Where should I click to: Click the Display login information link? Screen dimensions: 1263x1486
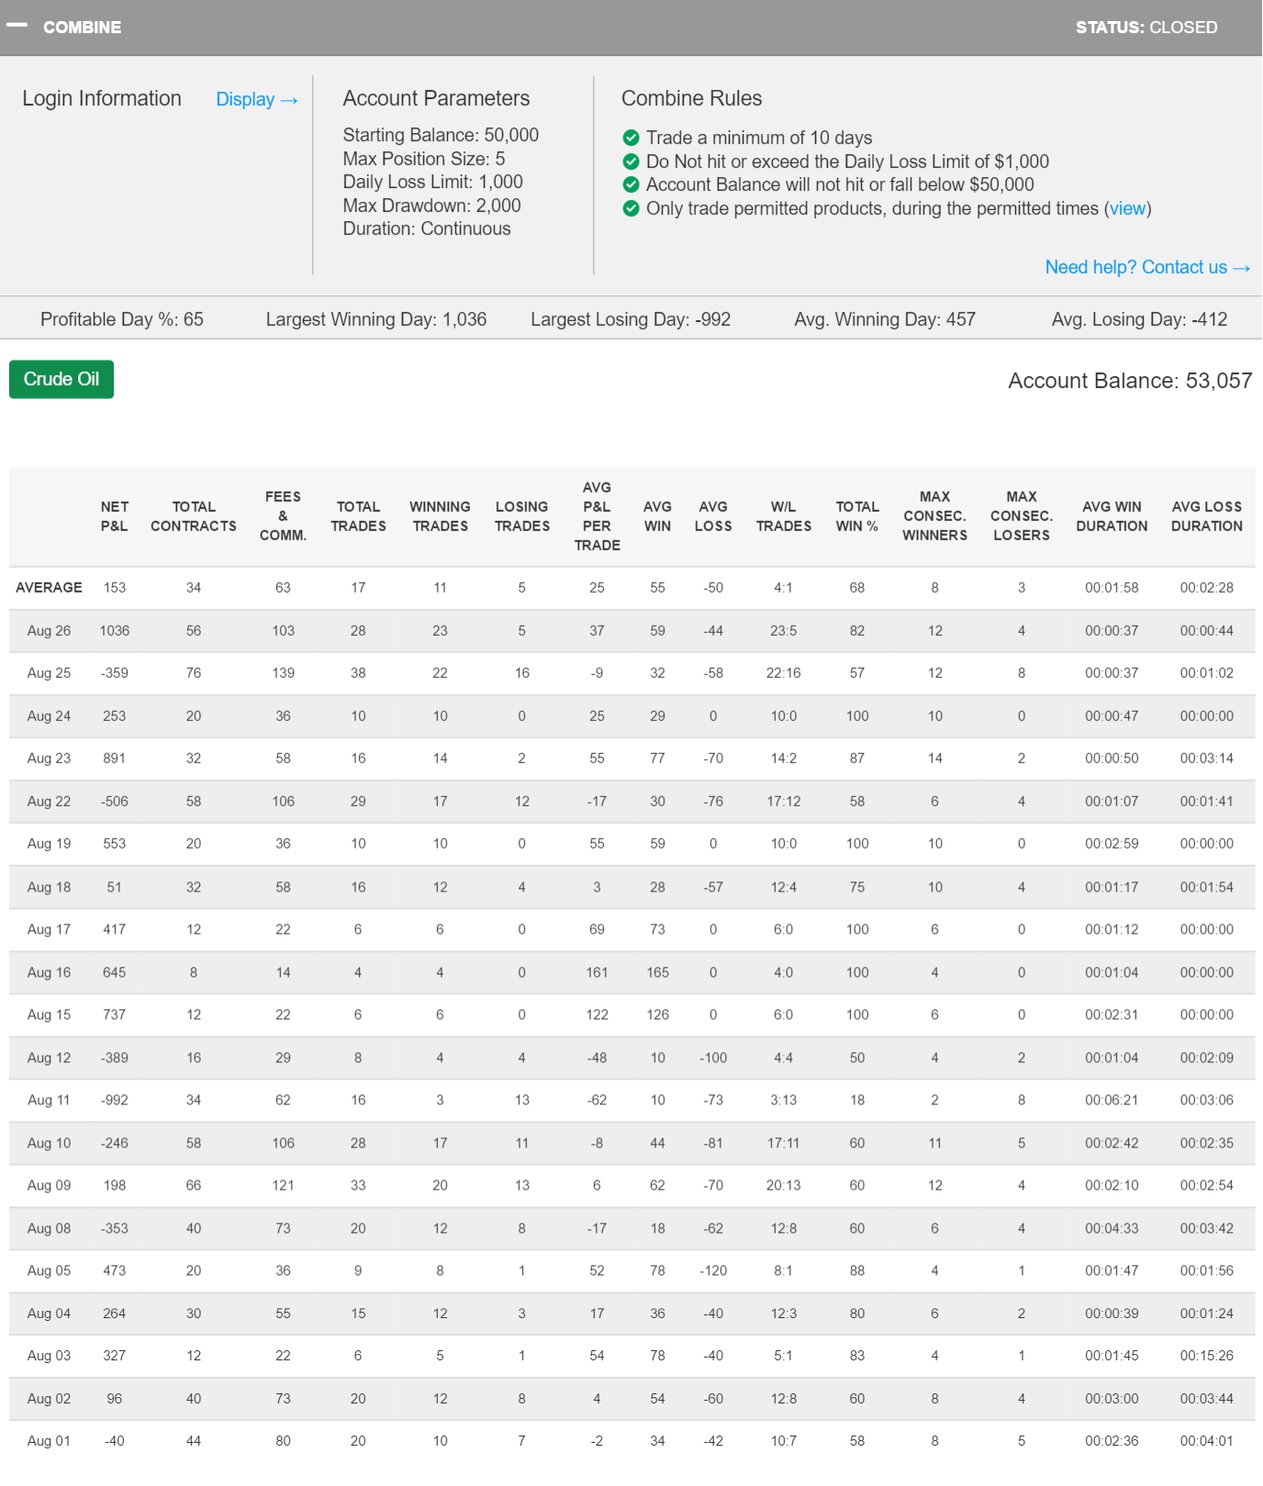tap(256, 99)
